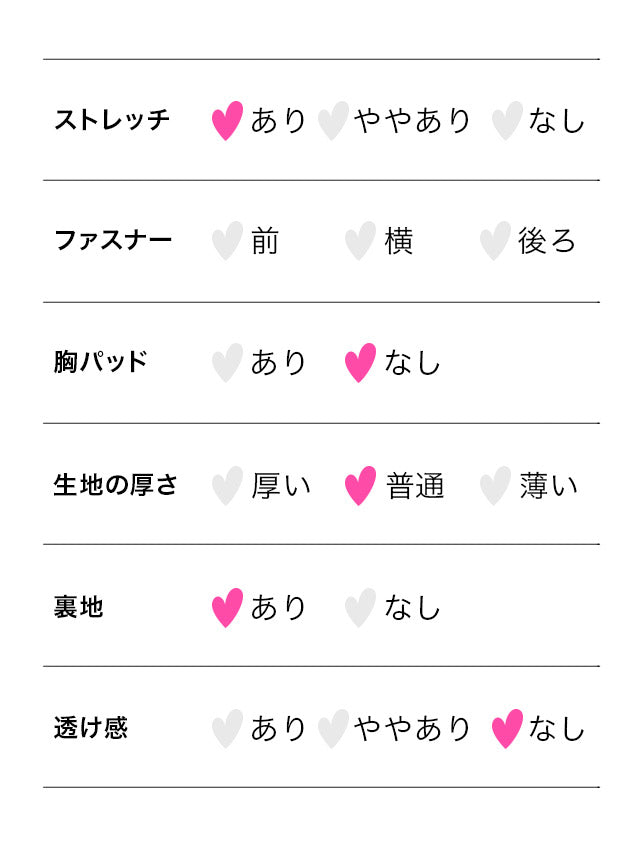Screen dimensions: 640x854
Task: Click the ストレッチ row label
Action: (x=112, y=121)
